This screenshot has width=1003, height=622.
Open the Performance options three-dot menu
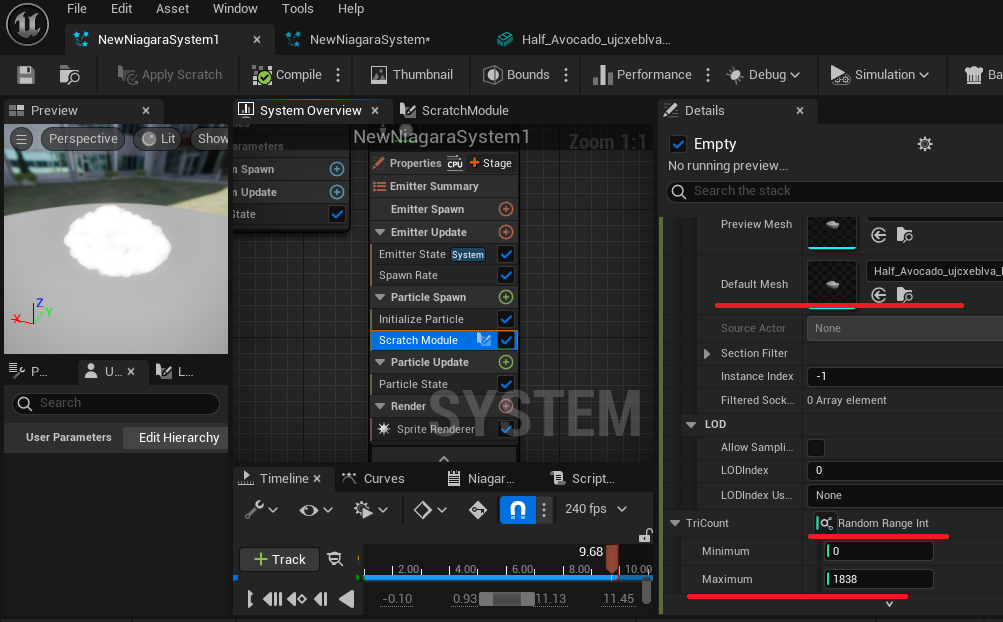pos(708,75)
